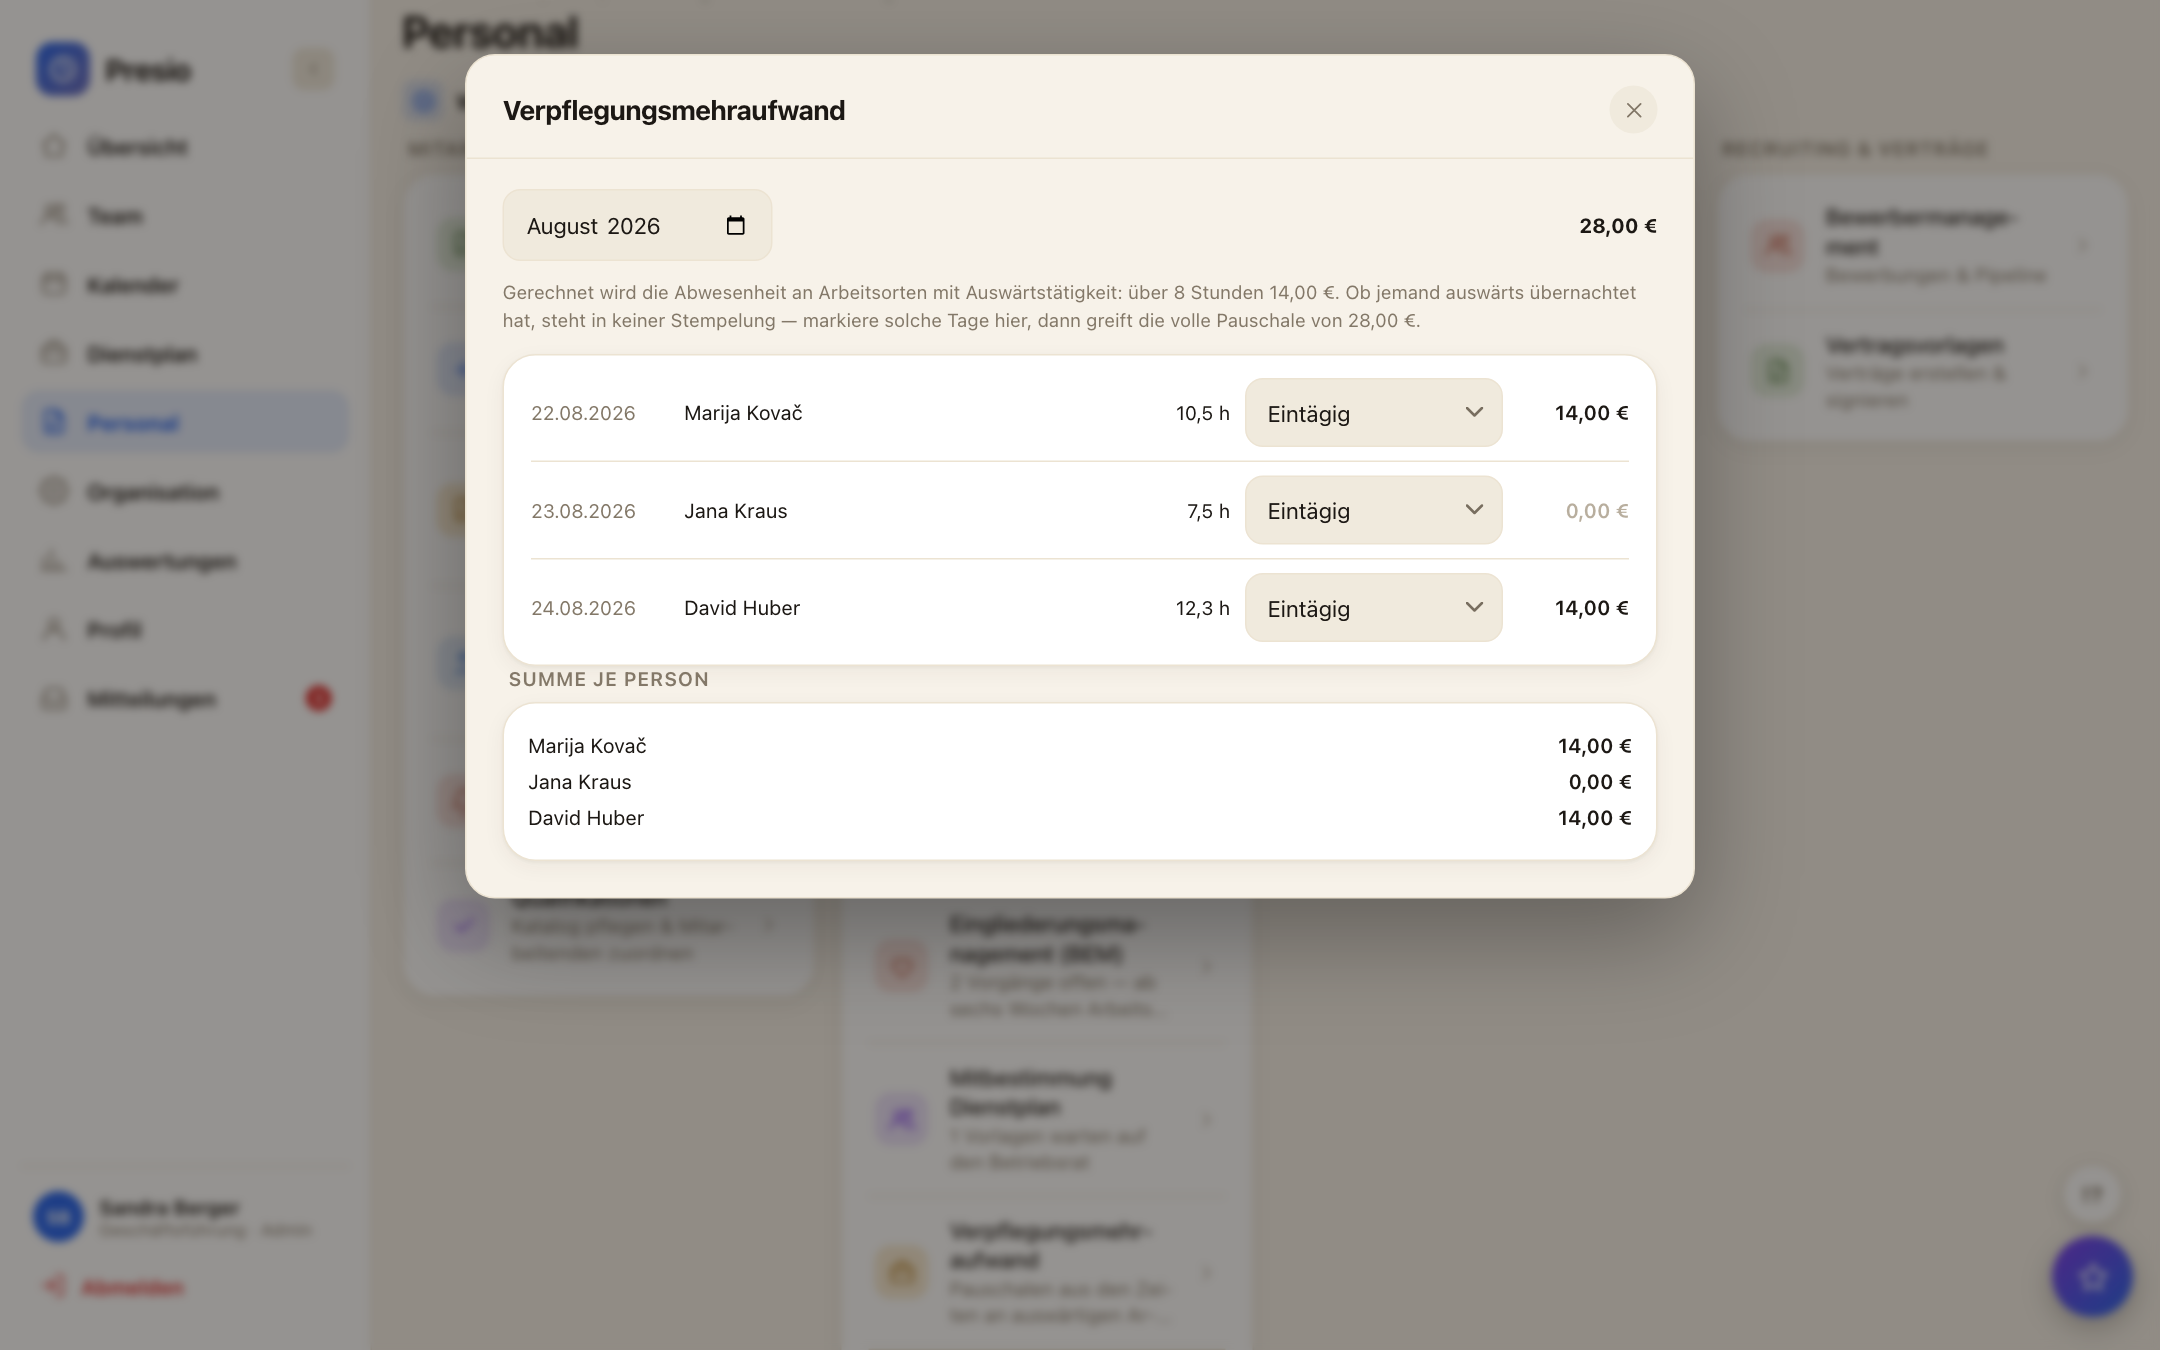
Task: Collapse the sidebar with the toggle button
Action: click(x=313, y=70)
